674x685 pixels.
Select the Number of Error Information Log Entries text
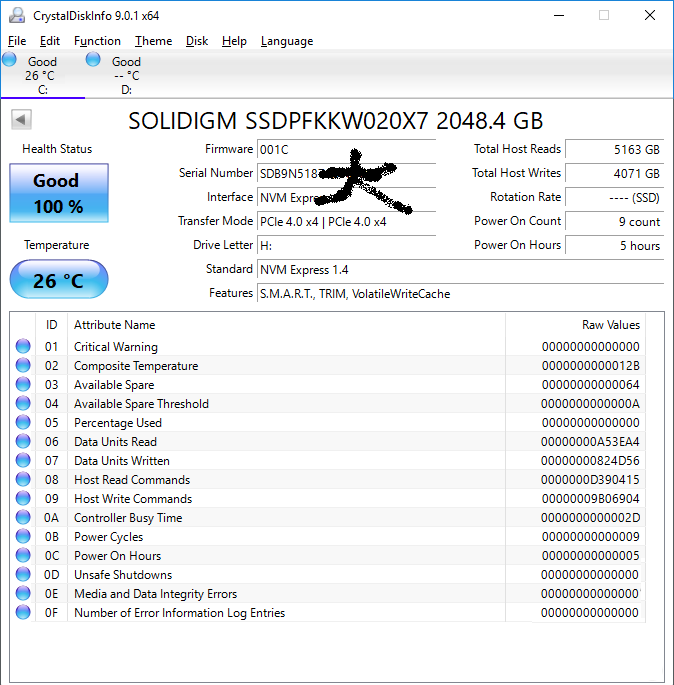click(180, 612)
